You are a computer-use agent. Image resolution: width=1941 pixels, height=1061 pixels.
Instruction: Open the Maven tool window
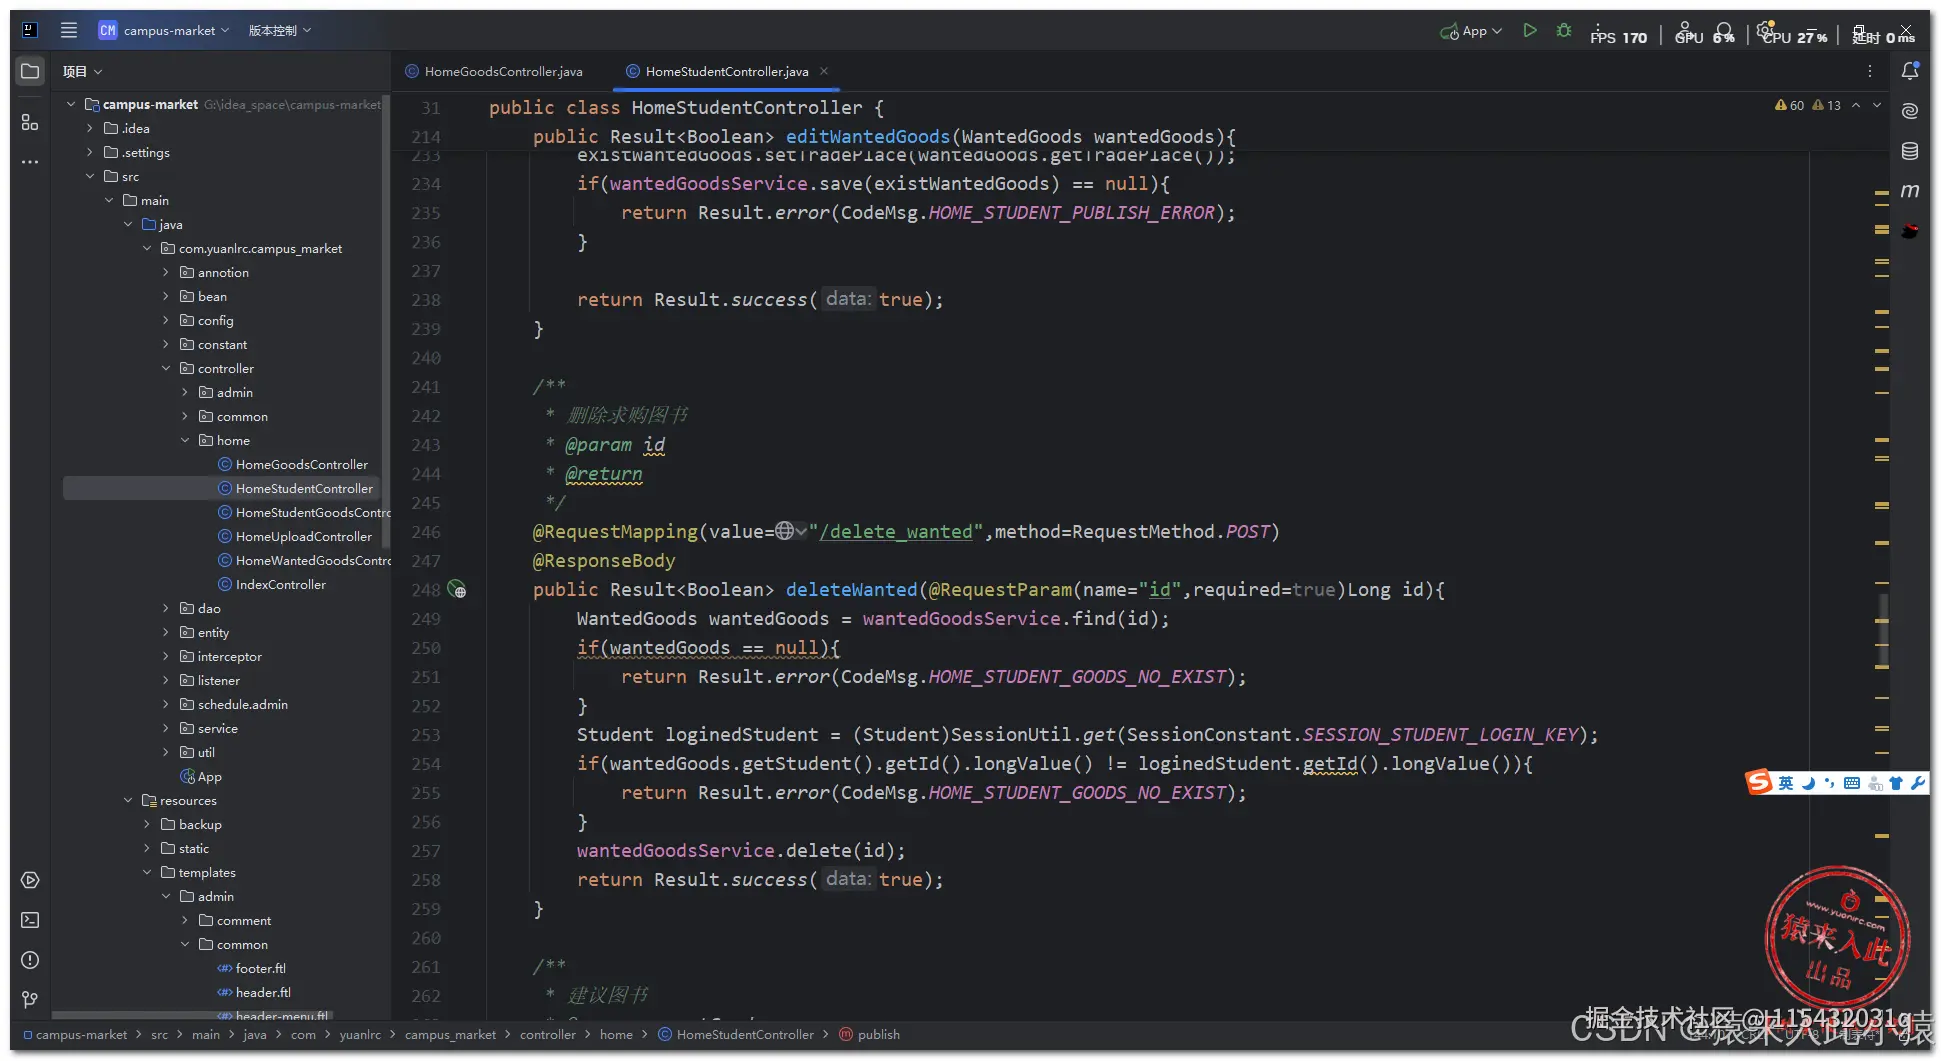[x=1910, y=191]
